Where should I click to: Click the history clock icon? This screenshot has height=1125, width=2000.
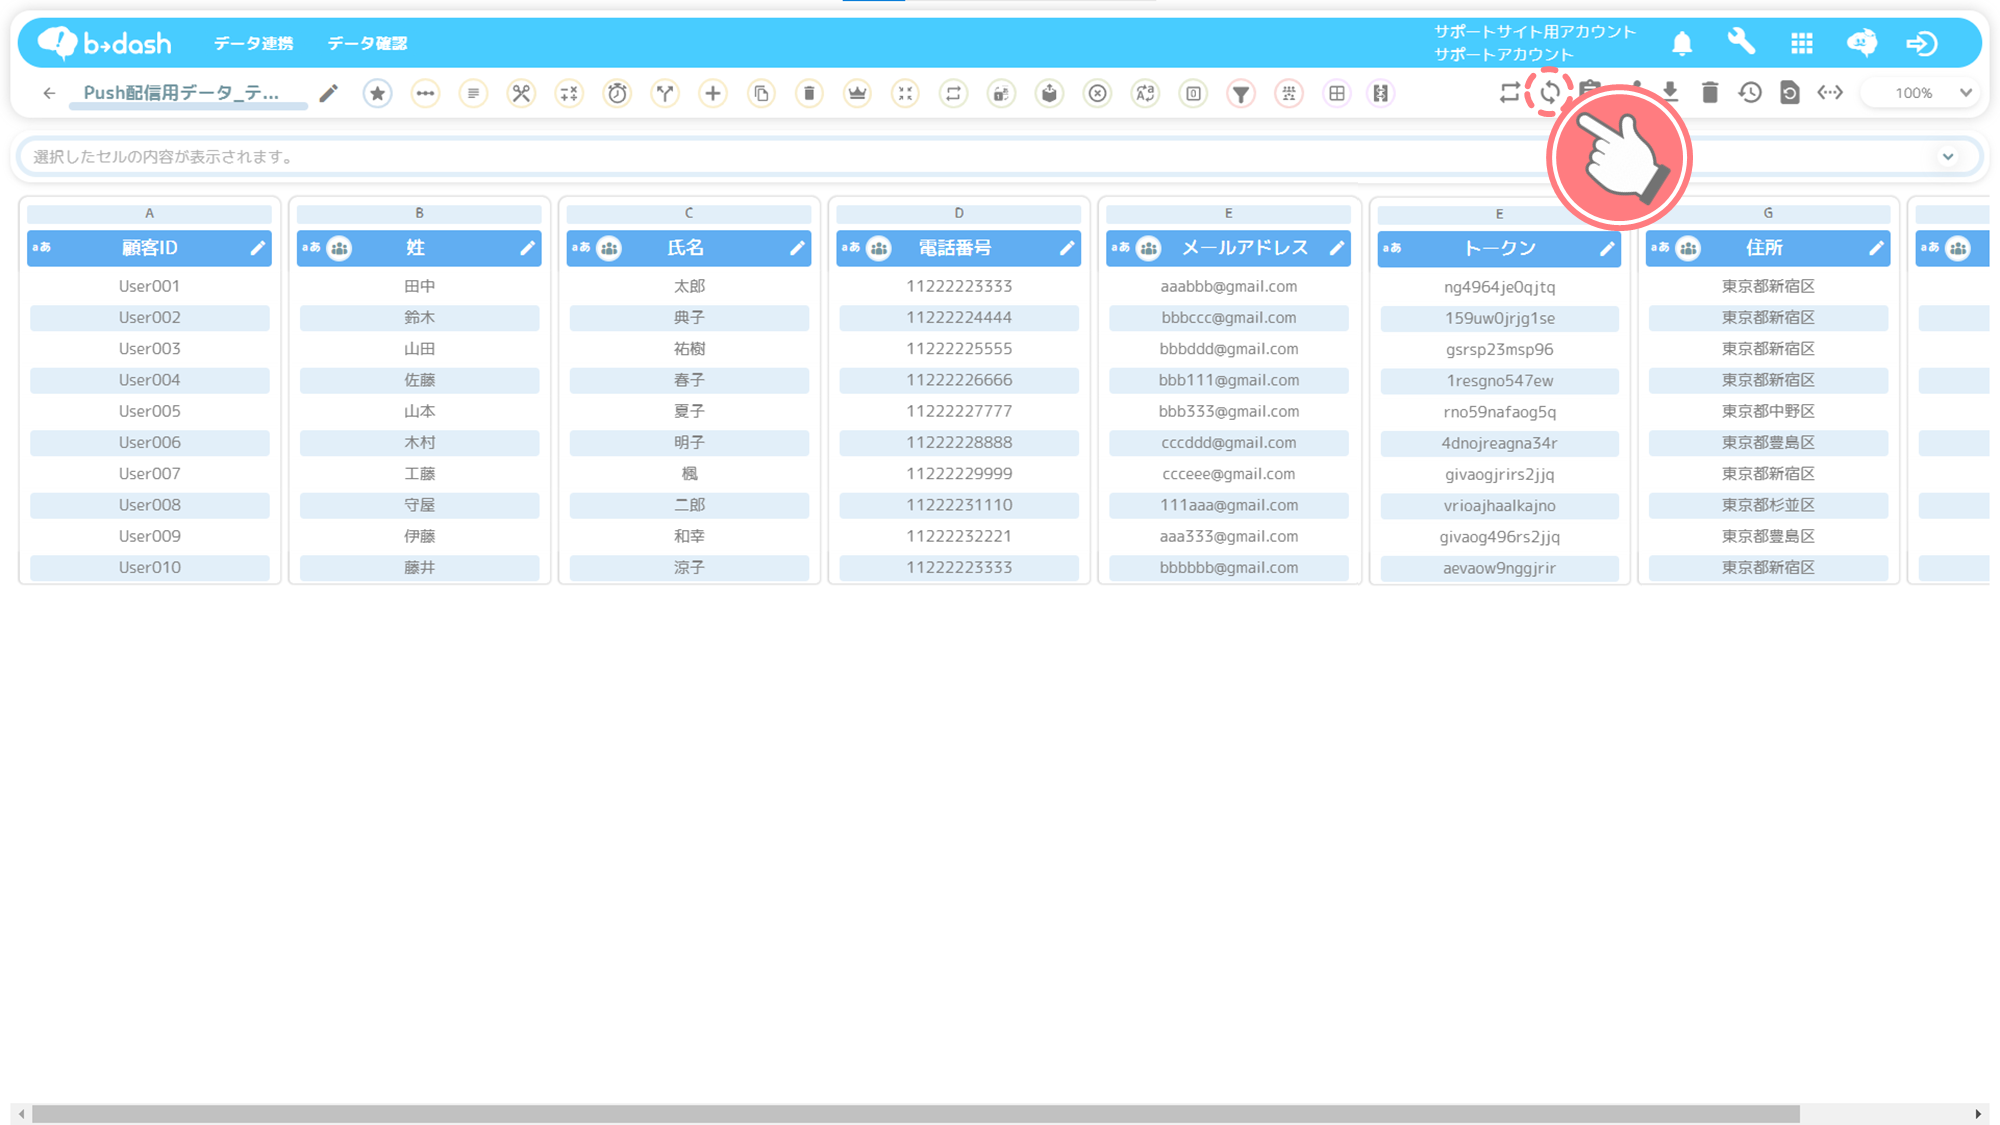click(1749, 93)
